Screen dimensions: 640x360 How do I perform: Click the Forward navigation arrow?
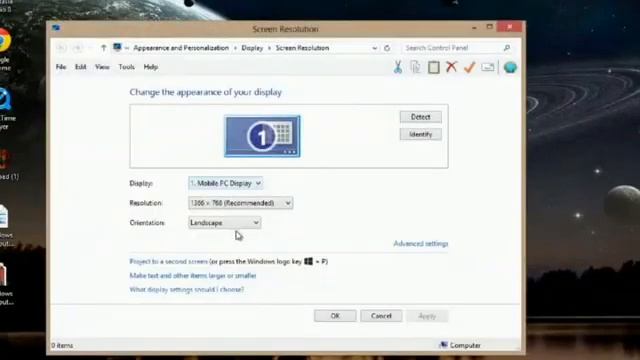tap(78, 48)
